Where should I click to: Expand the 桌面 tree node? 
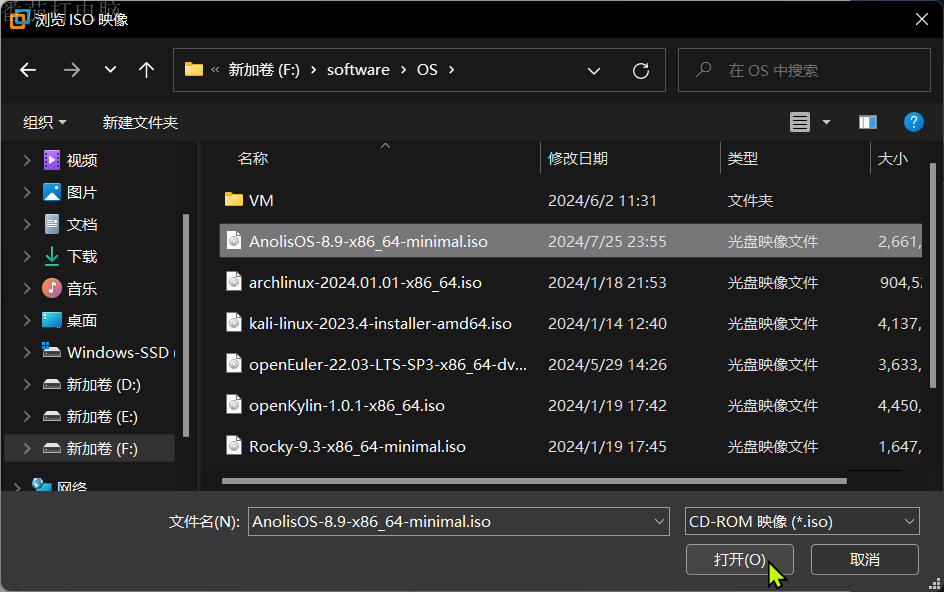[26, 320]
